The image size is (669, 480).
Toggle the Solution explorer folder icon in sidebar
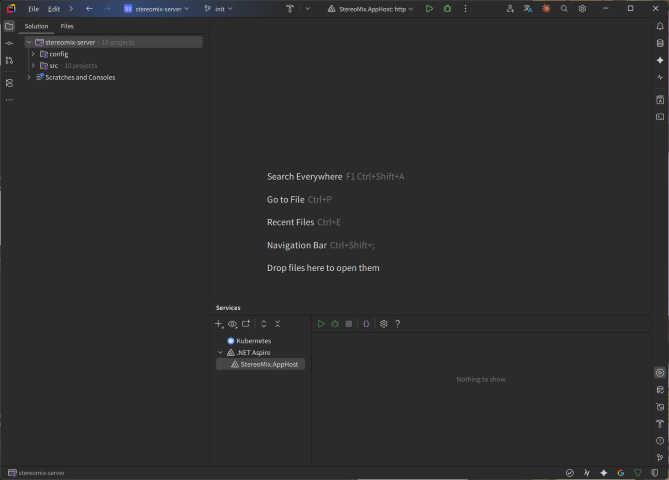coord(9,26)
